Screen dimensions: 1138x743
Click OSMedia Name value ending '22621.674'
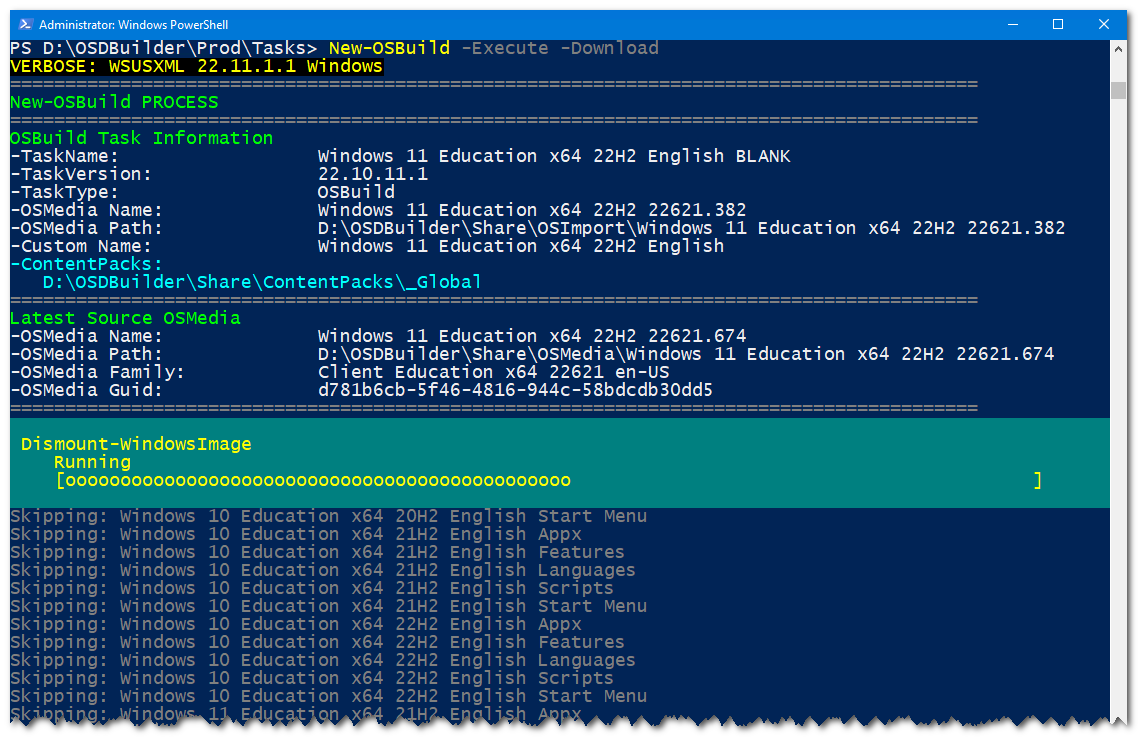click(x=532, y=336)
